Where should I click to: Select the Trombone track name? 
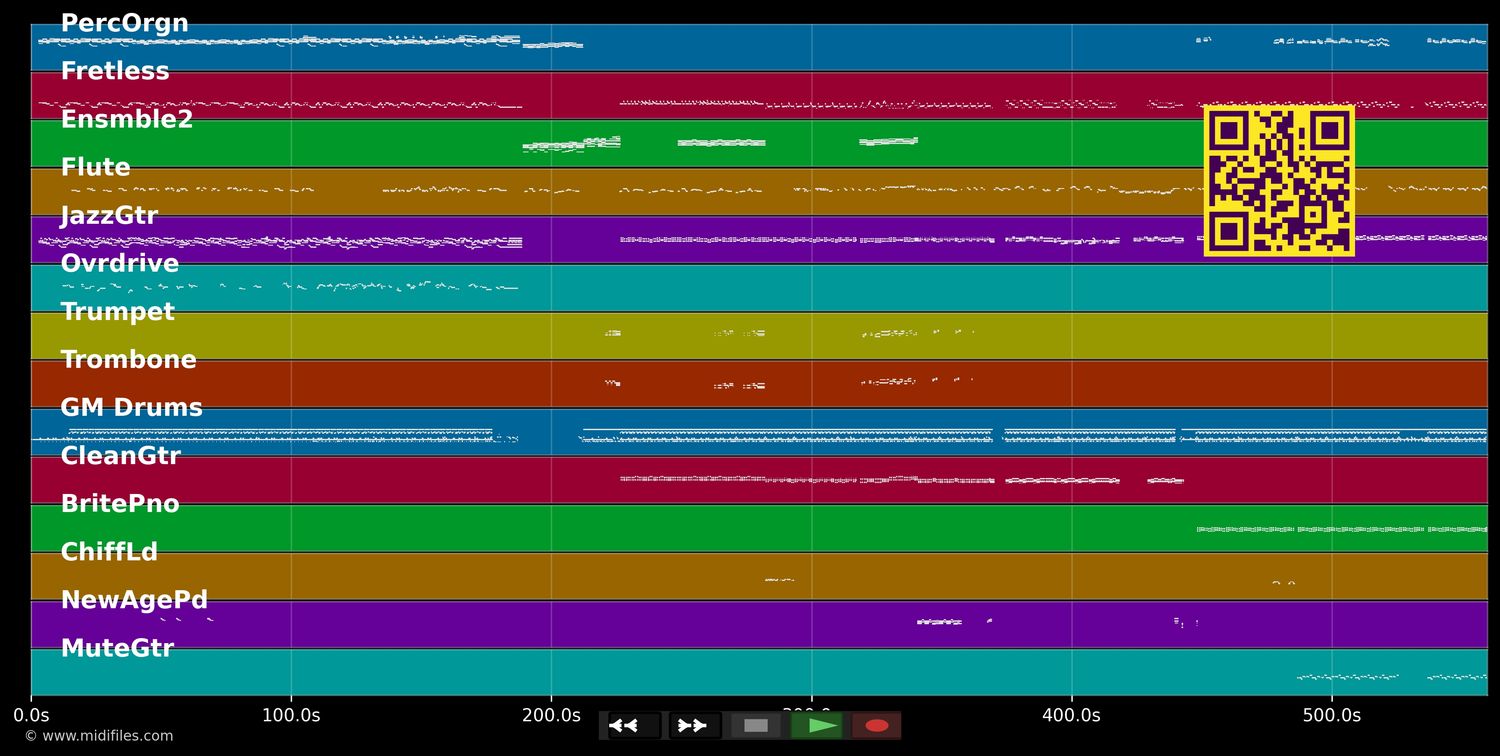click(128, 359)
